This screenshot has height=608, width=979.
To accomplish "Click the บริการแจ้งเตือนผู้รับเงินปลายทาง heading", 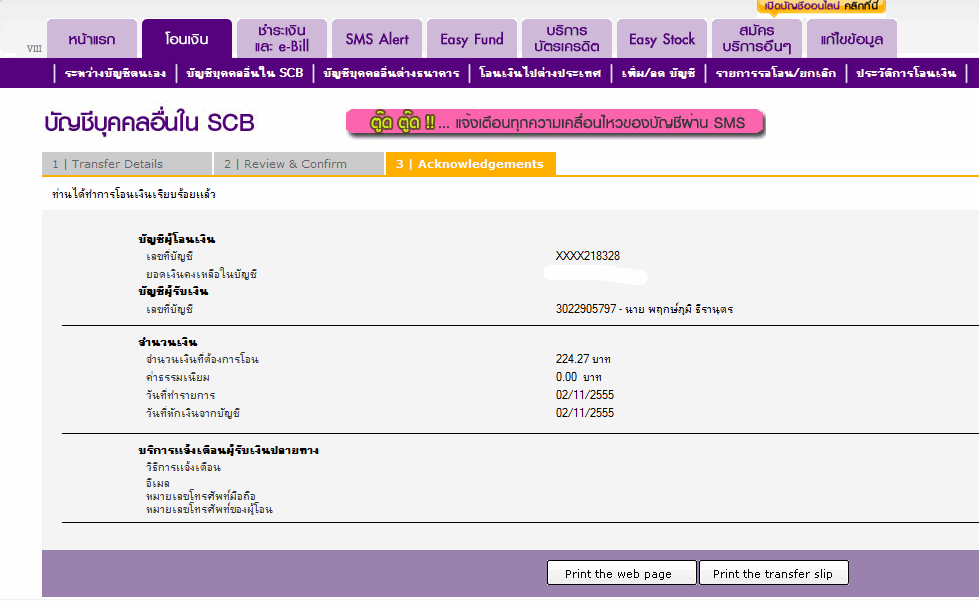I will [229, 450].
